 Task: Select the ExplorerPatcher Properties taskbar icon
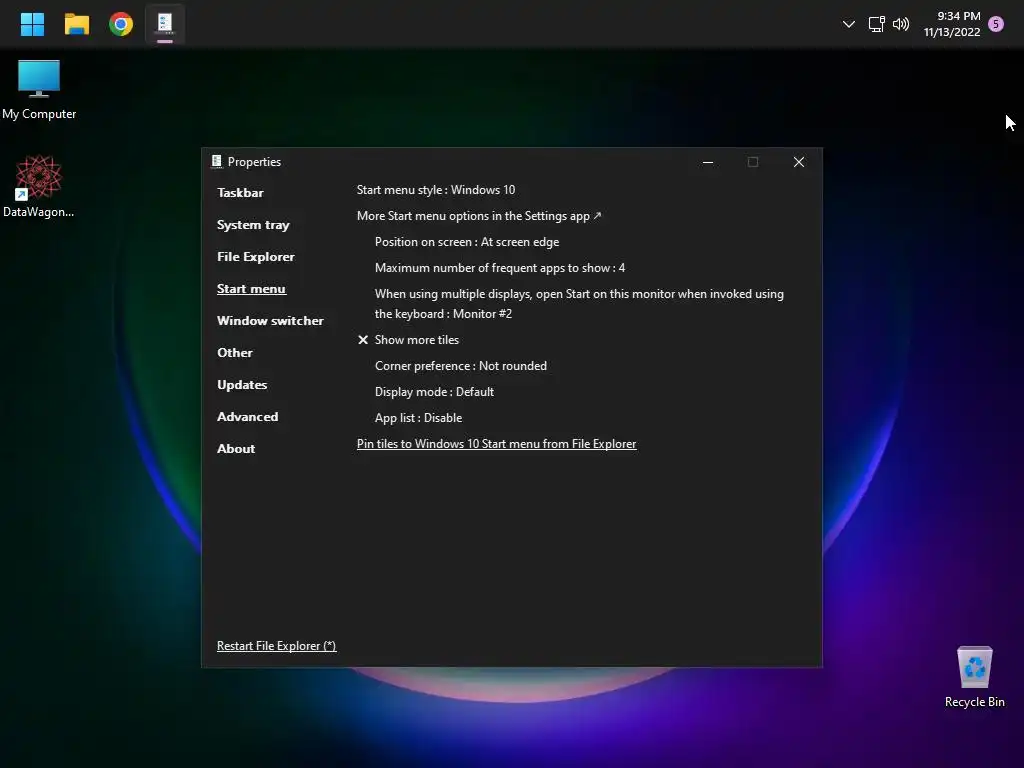pos(165,24)
